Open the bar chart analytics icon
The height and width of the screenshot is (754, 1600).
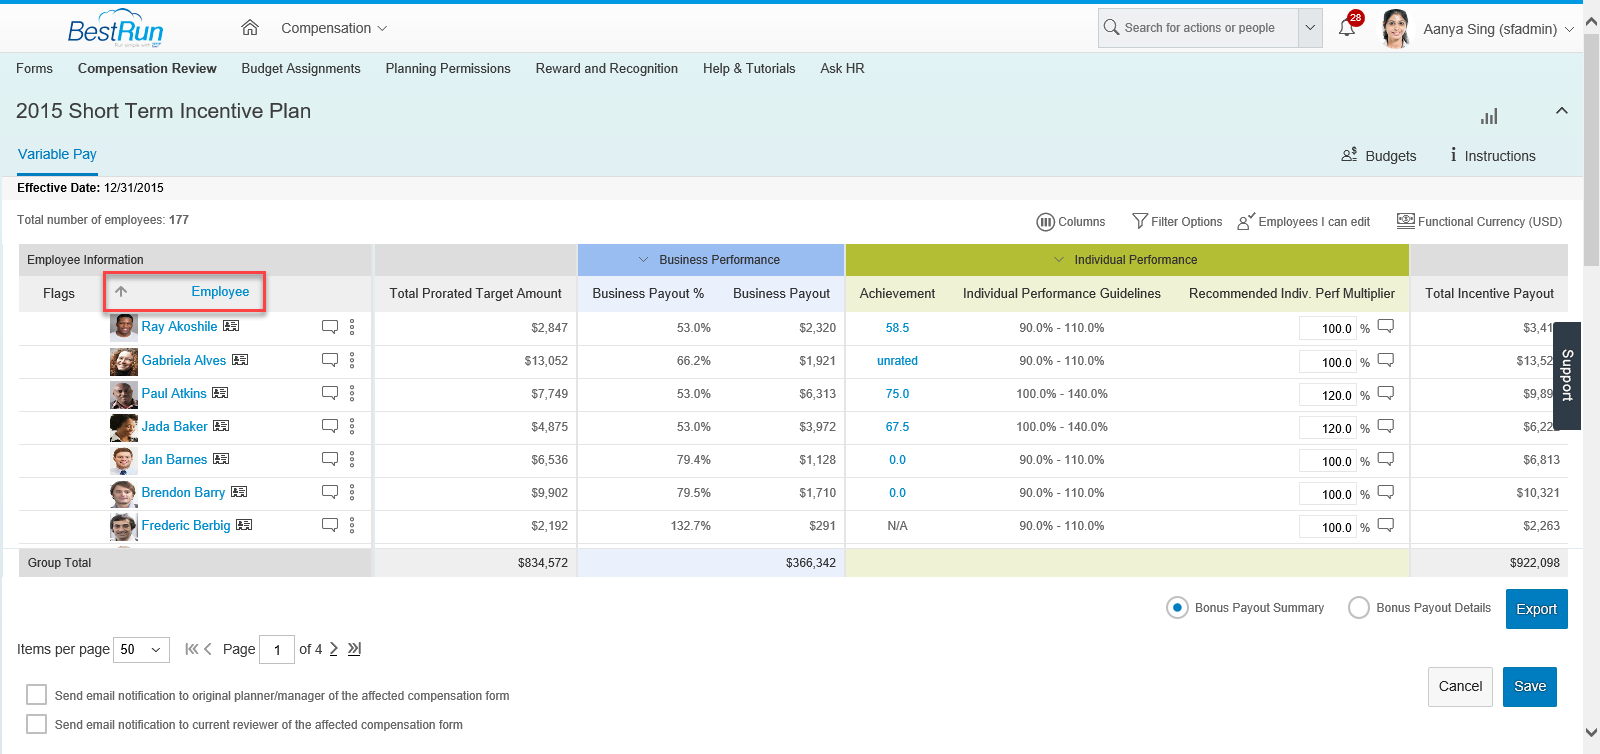click(x=1489, y=116)
